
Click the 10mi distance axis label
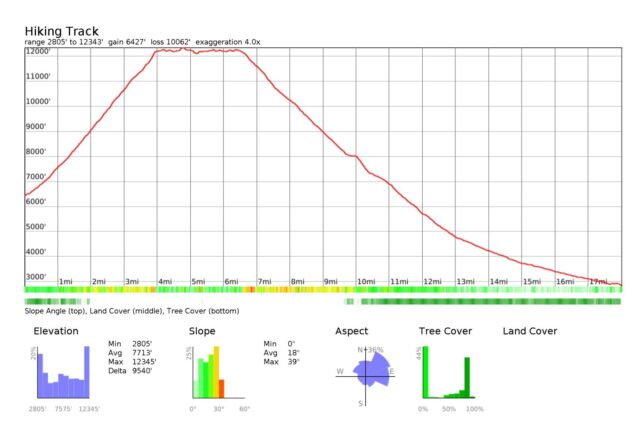point(366,282)
